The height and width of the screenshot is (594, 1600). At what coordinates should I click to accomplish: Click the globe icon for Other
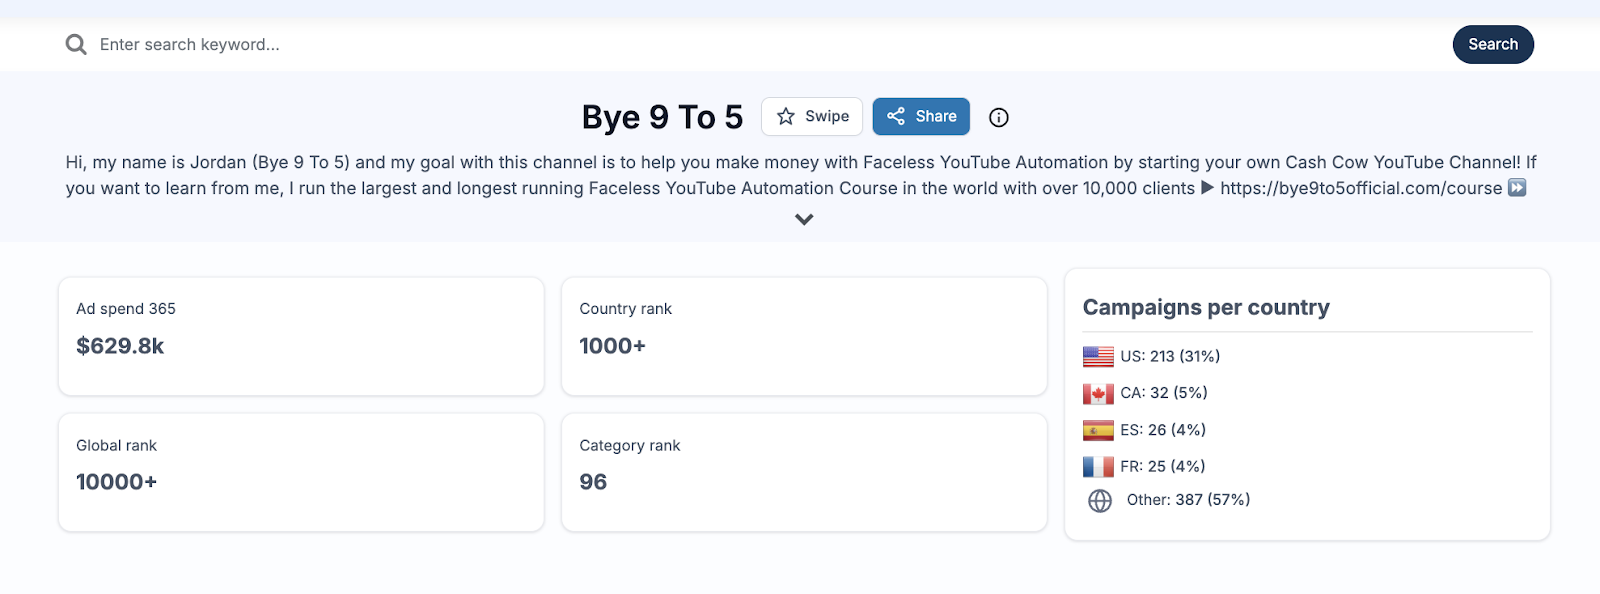pyautogui.click(x=1100, y=501)
